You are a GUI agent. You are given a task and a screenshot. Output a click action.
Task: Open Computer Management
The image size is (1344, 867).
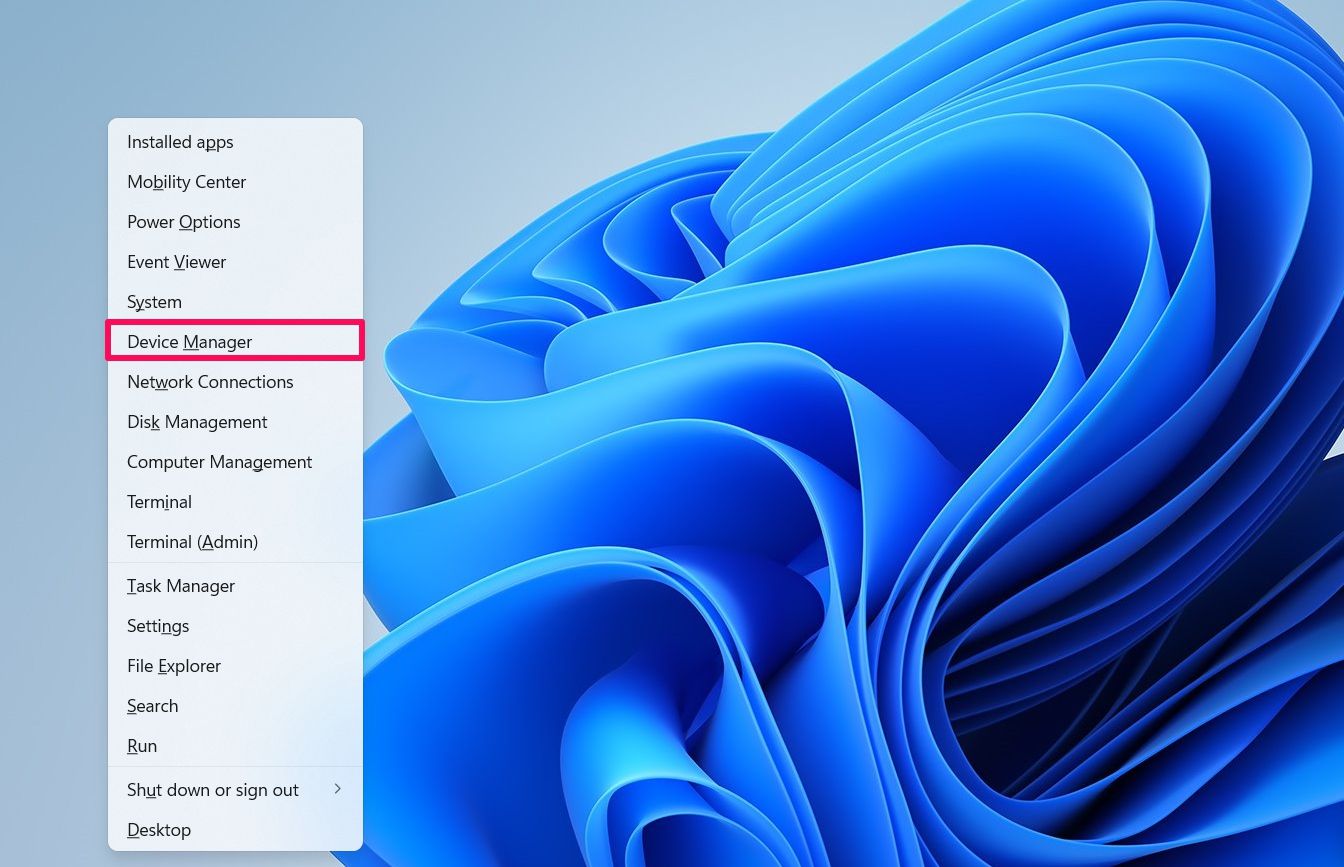[219, 461]
